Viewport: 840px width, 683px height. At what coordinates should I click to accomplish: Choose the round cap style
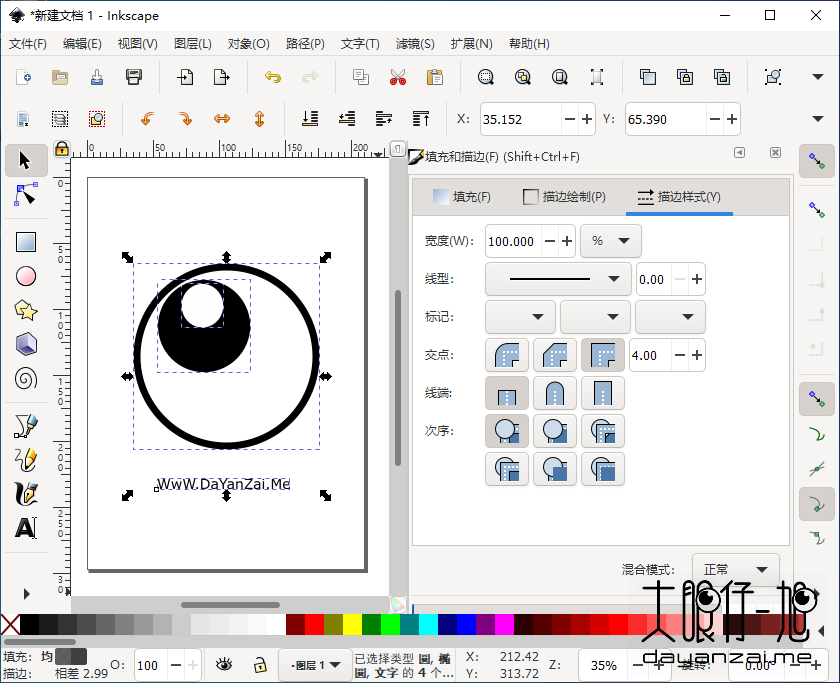pyautogui.click(x=555, y=393)
